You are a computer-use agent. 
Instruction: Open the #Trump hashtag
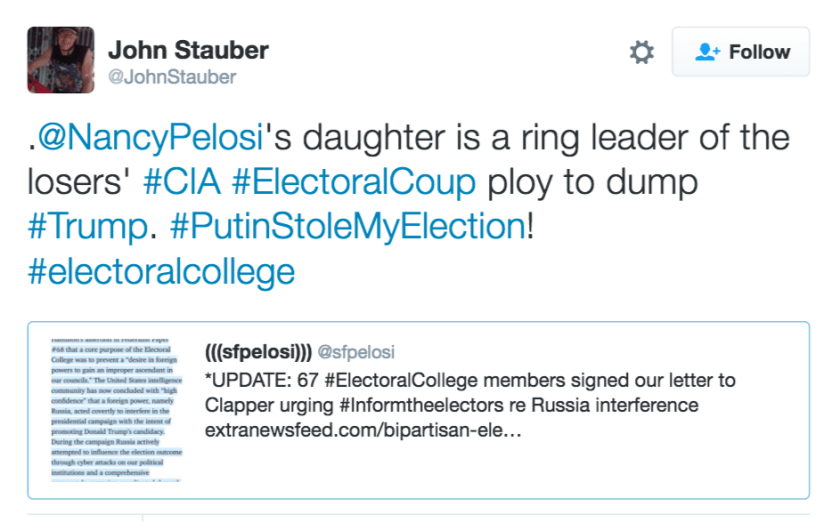click(x=86, y=227)
